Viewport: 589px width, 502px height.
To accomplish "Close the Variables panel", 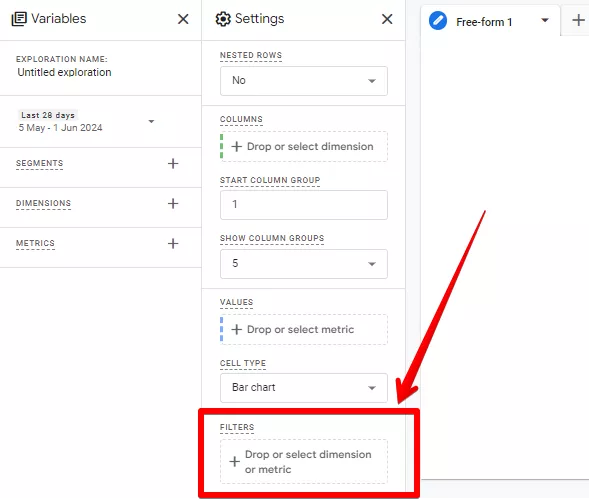I will 183,19.
